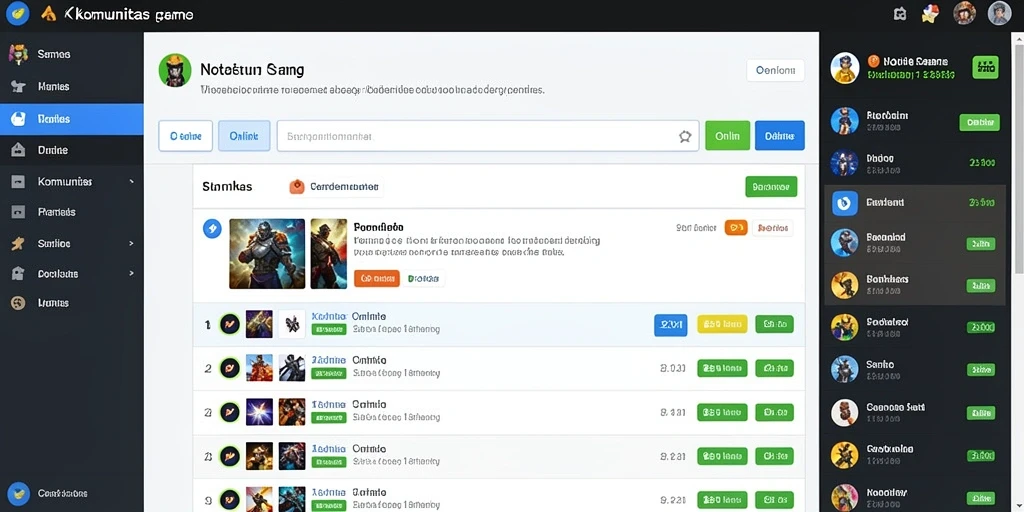Open the orange-icon filter beside Stamkas
Viewport: 1024px width, 512px height.
click(335, 187)
